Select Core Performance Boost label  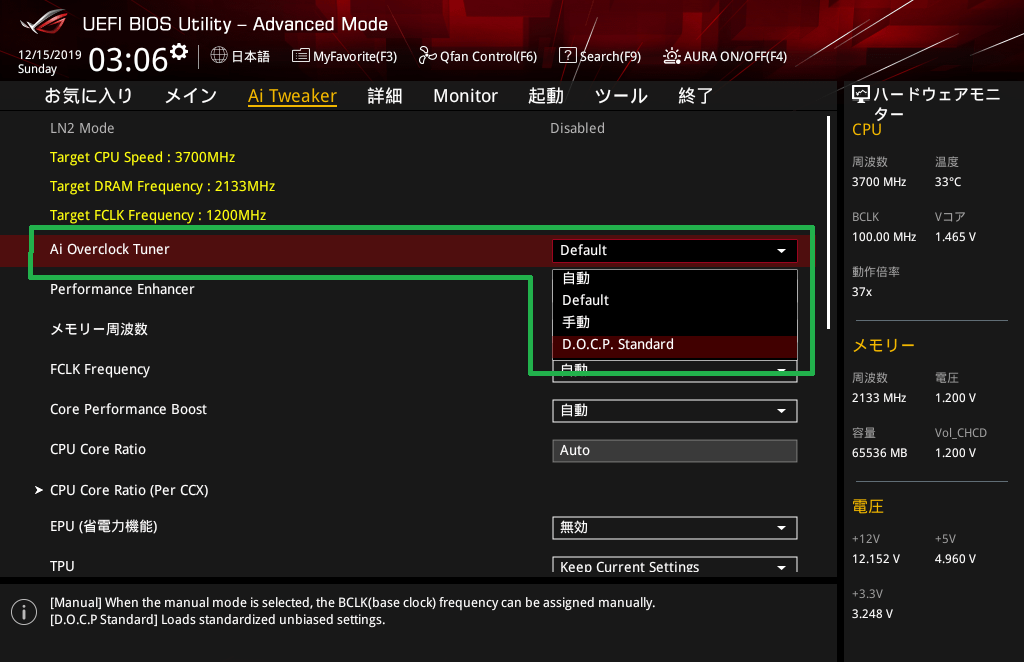(129, 409)
